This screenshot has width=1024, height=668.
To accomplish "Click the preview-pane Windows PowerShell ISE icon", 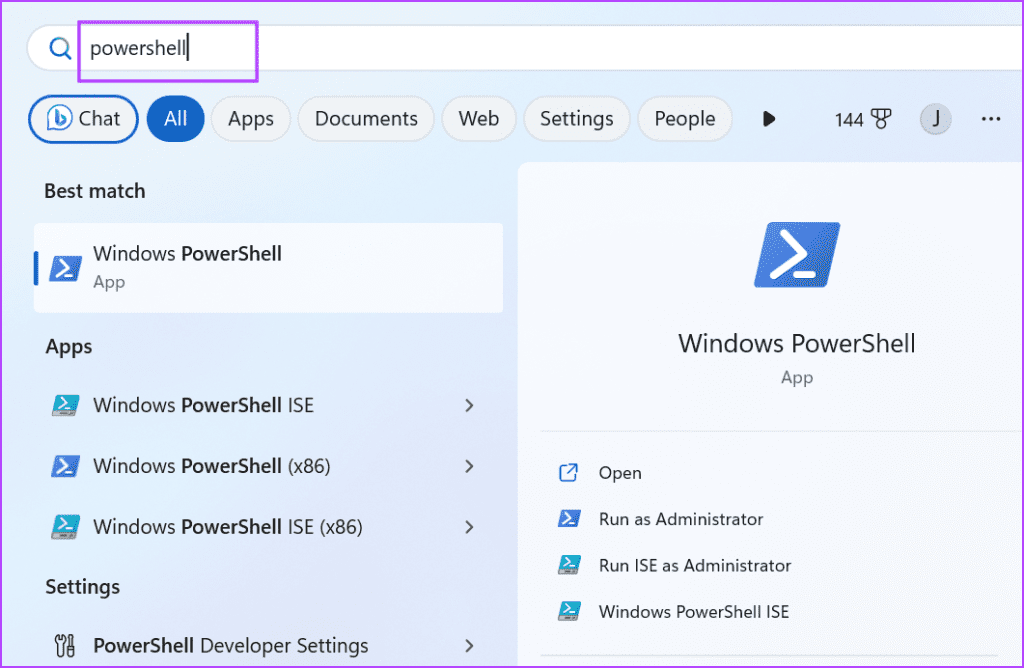I will pos(569,611).
